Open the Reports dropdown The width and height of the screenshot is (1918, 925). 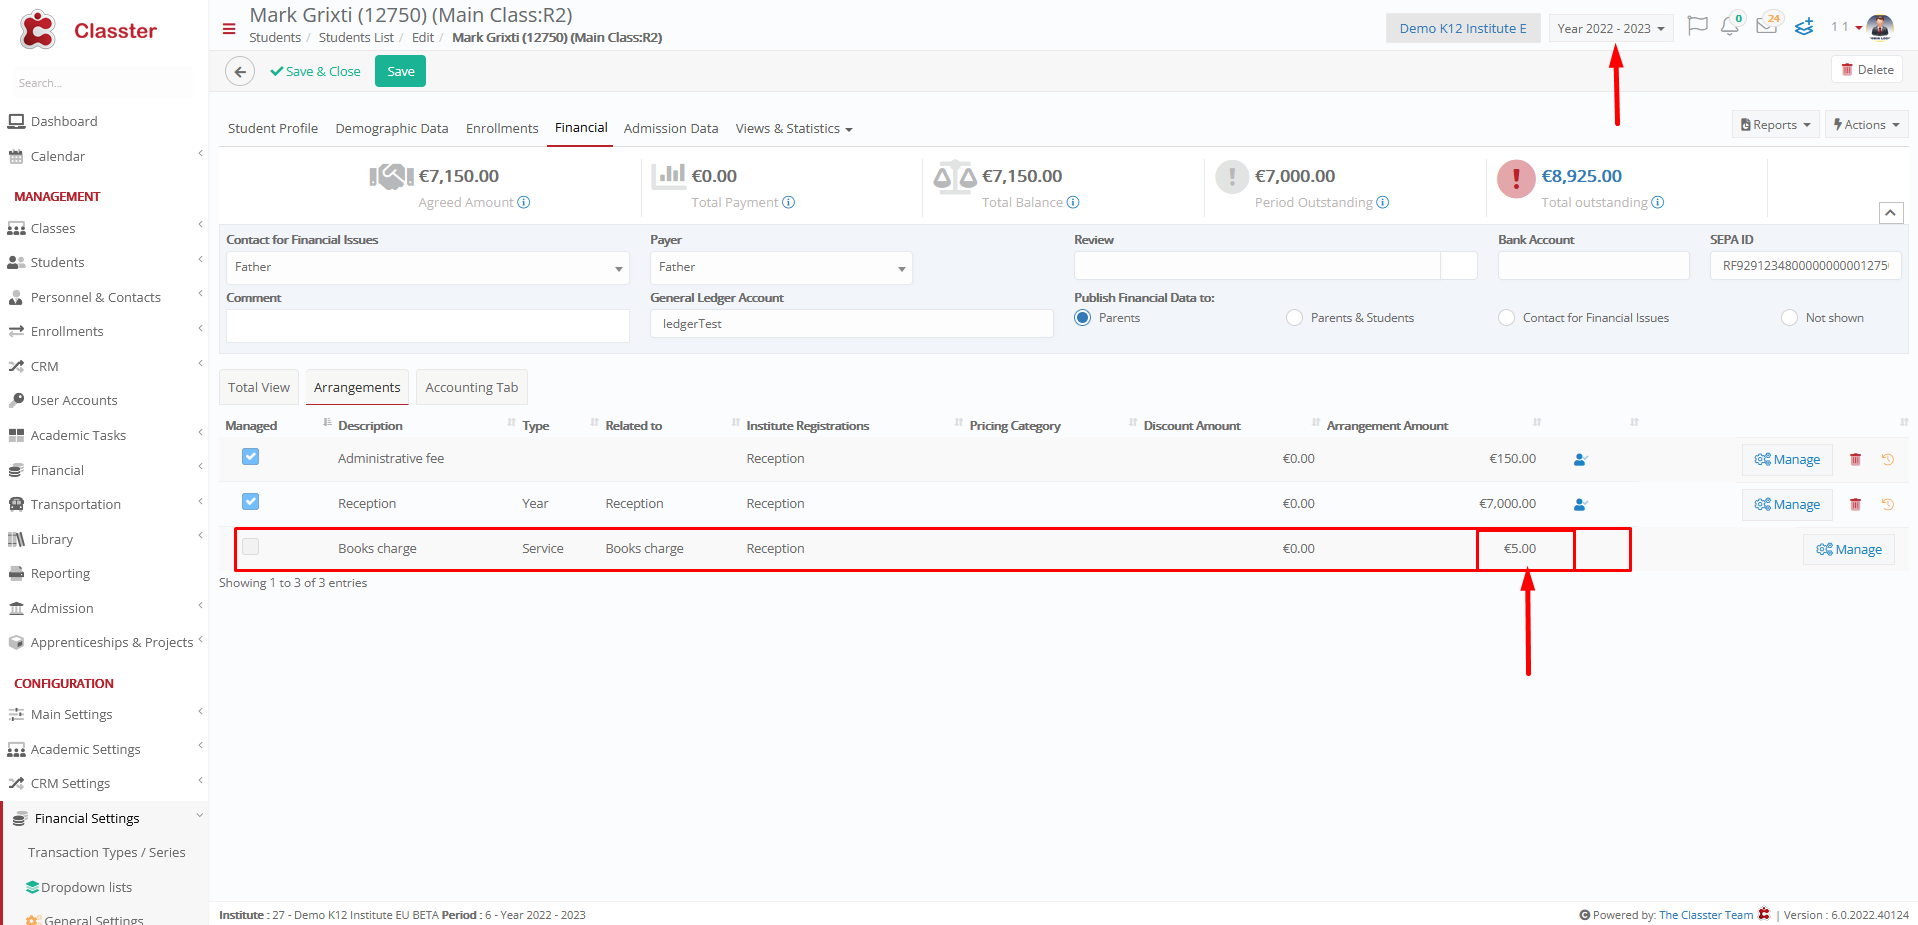[x=1775, y=125]
